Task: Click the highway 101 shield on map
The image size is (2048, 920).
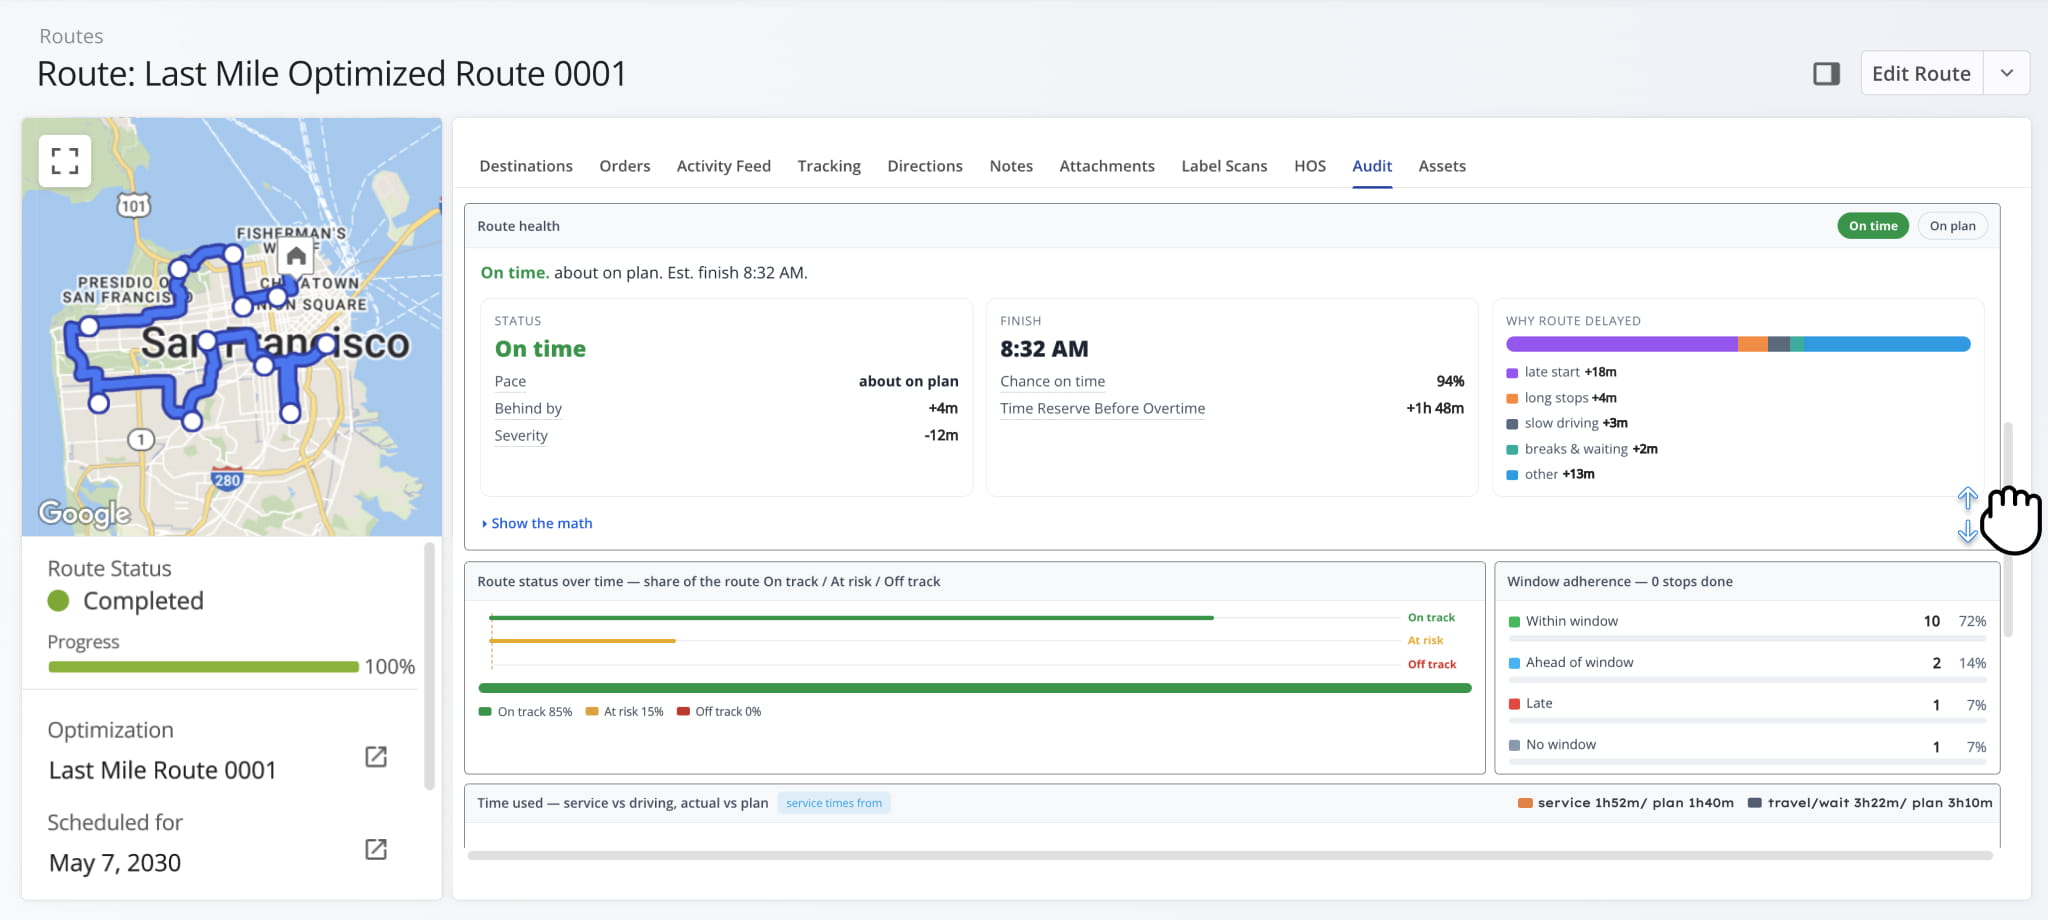Action: coord(133,206)
